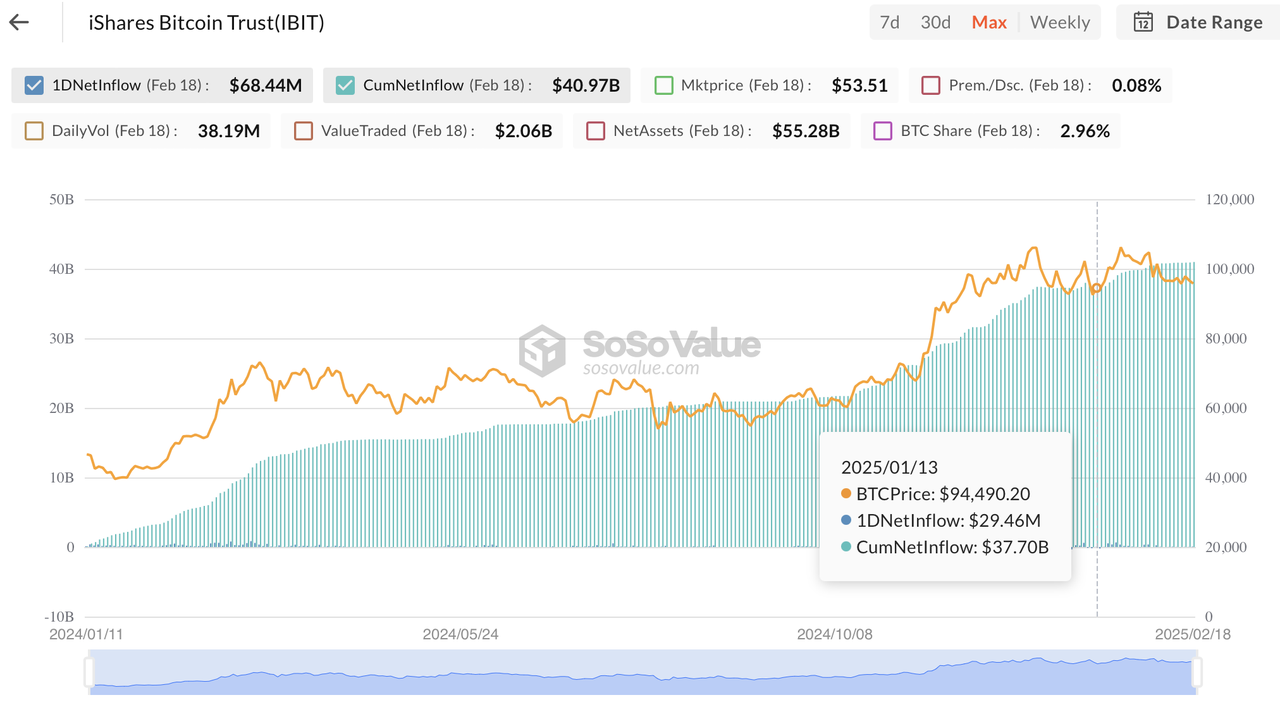Click the iShares Bitcoin Trust(IBIT) title
This screenshot has height=707, width=1280.
coord(206,22)
